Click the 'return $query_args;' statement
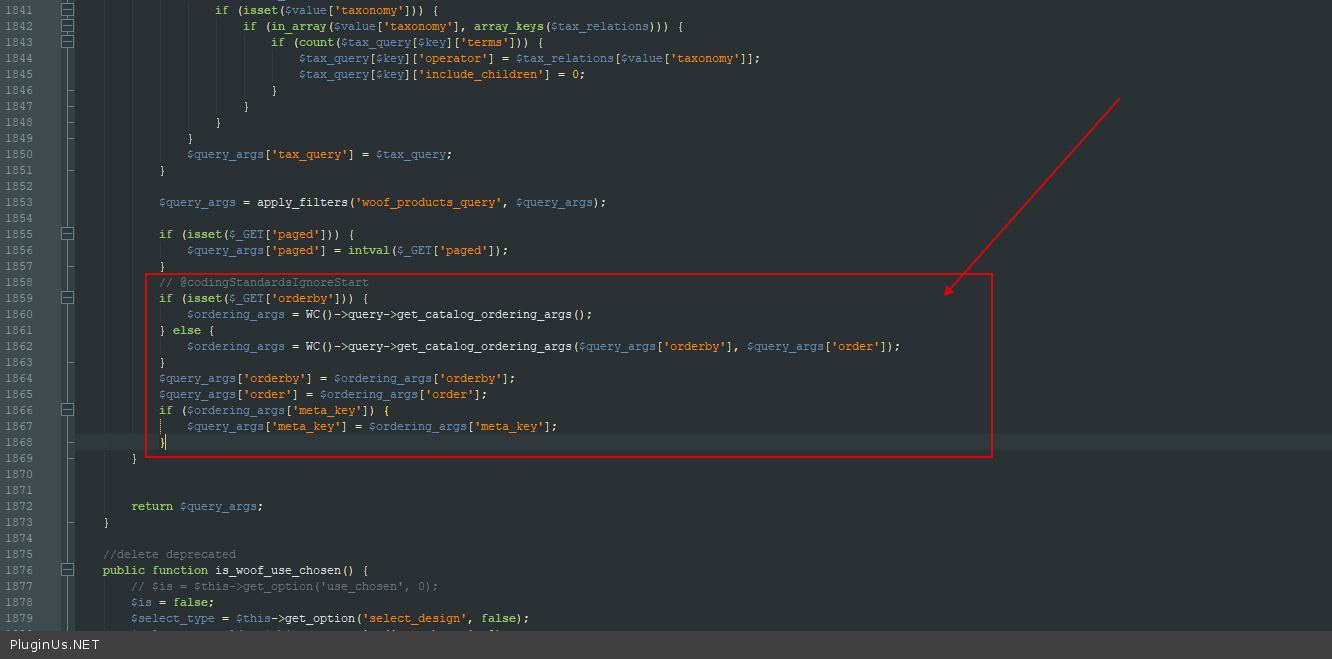1332x659 pixels. coord(197,506)
